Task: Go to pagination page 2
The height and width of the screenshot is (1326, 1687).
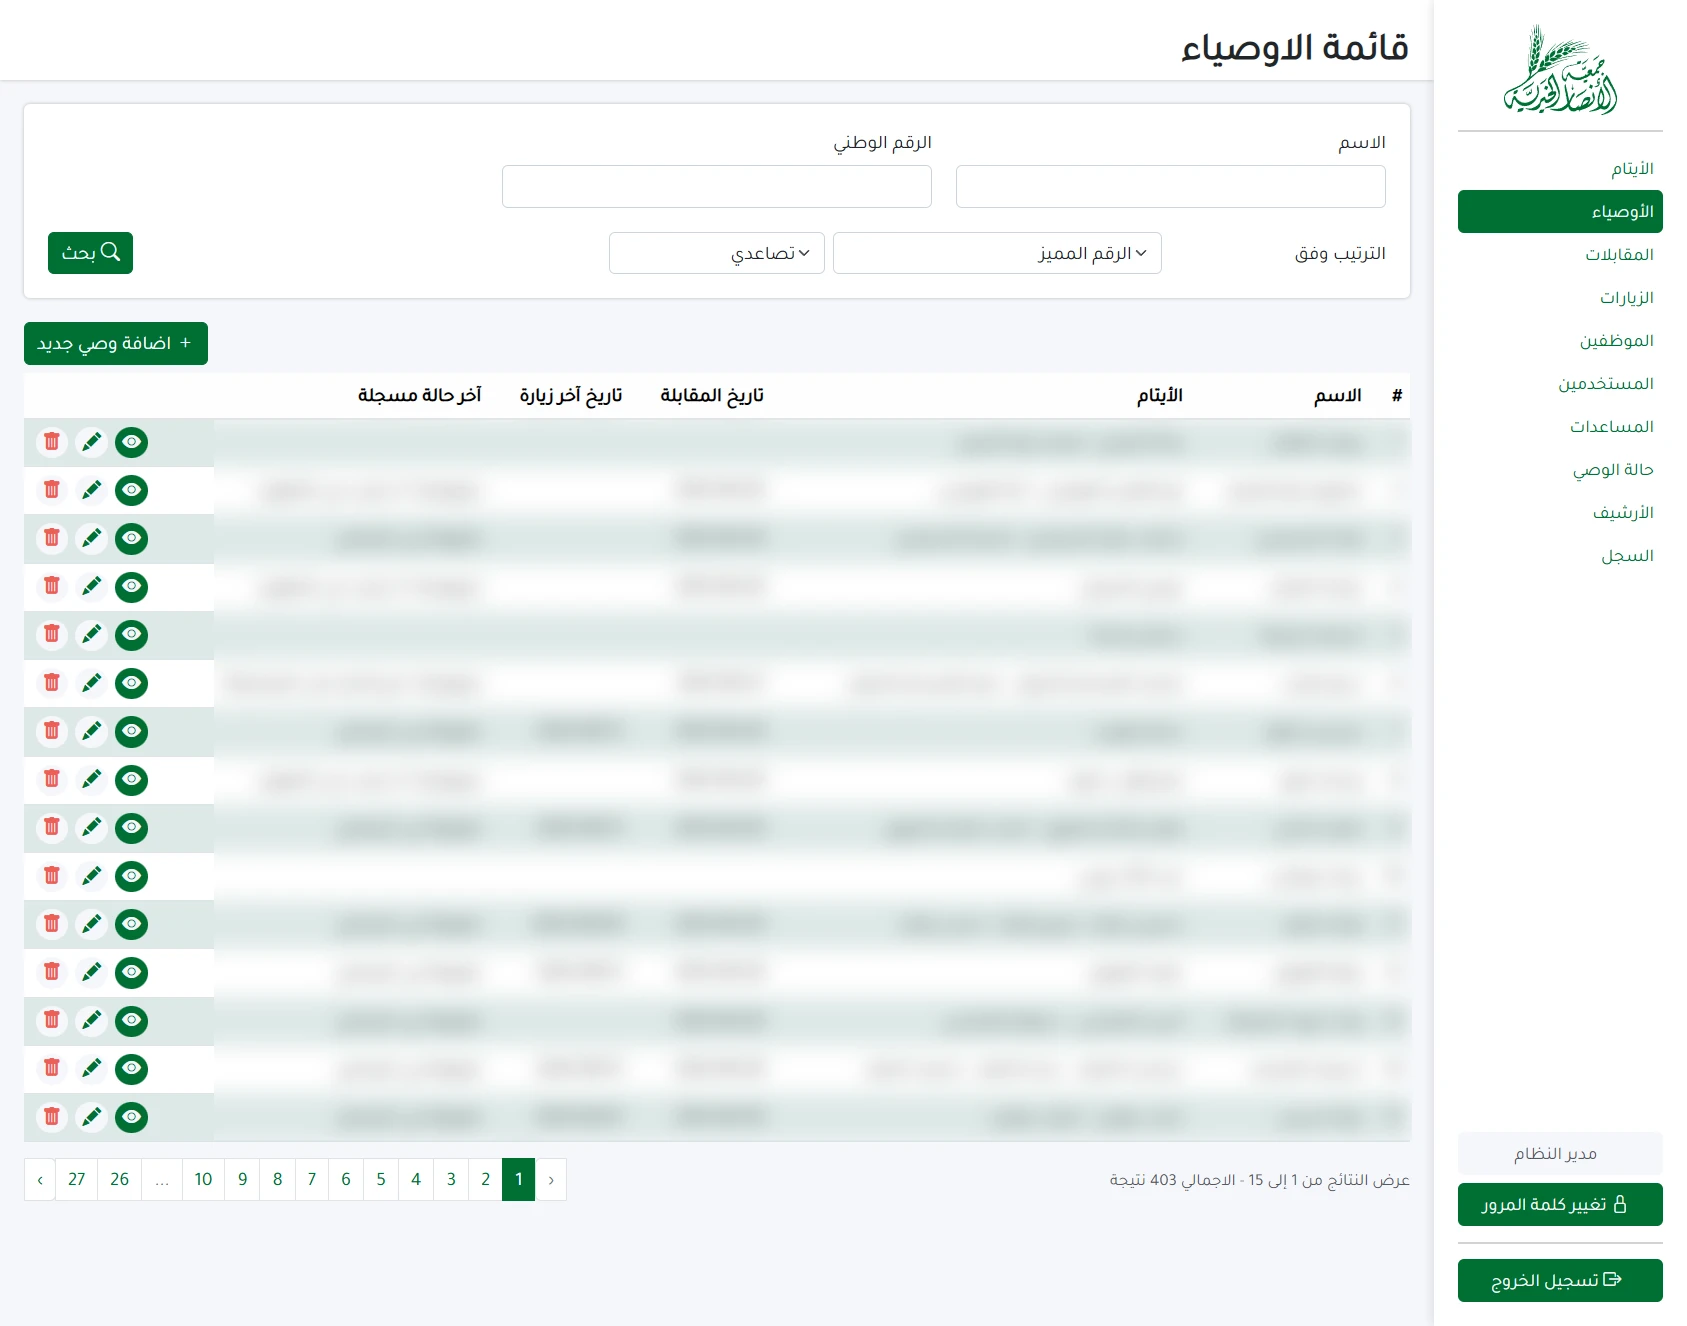Action: (x=486, y=1180)
